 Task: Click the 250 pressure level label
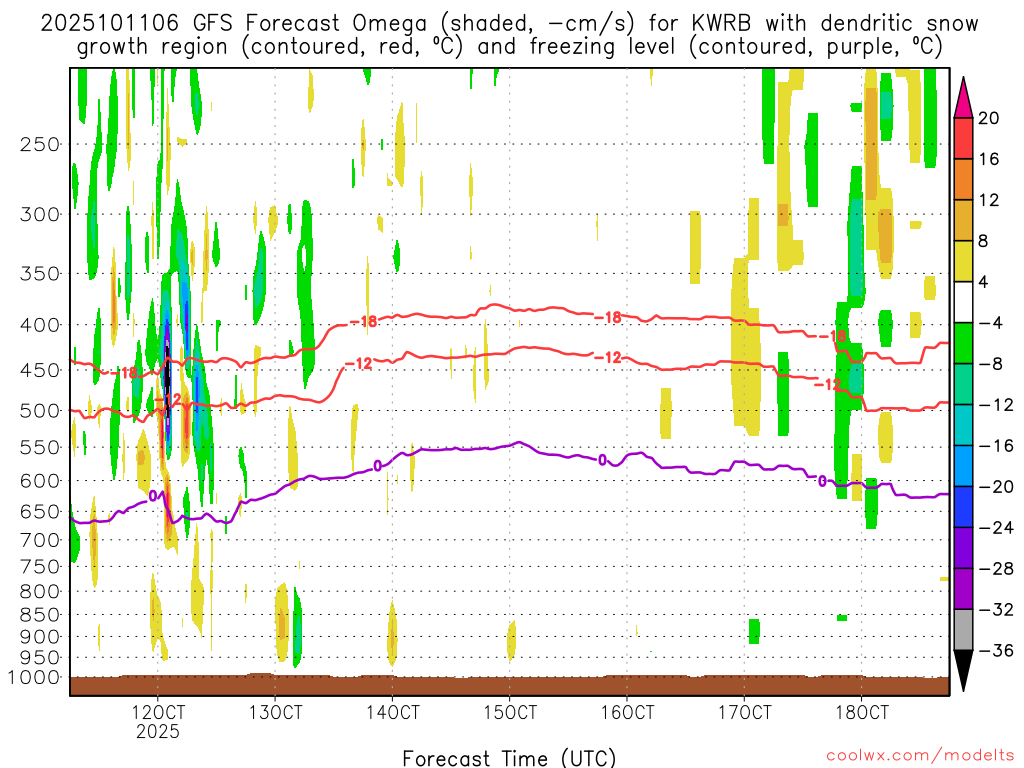coord(40,144)
